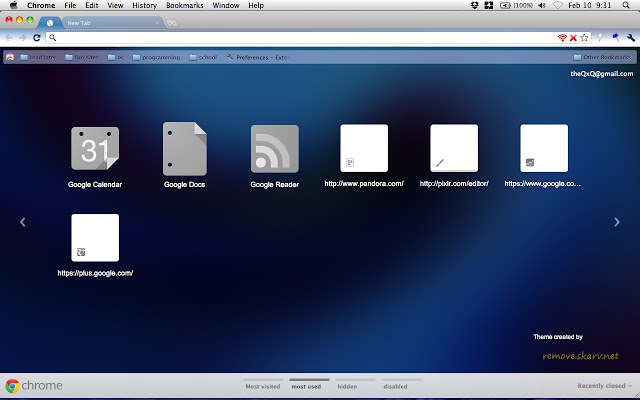Click the lightning bolt extension icon
Image resolution: width=640 pixels, height=400 pixels.
600,38
